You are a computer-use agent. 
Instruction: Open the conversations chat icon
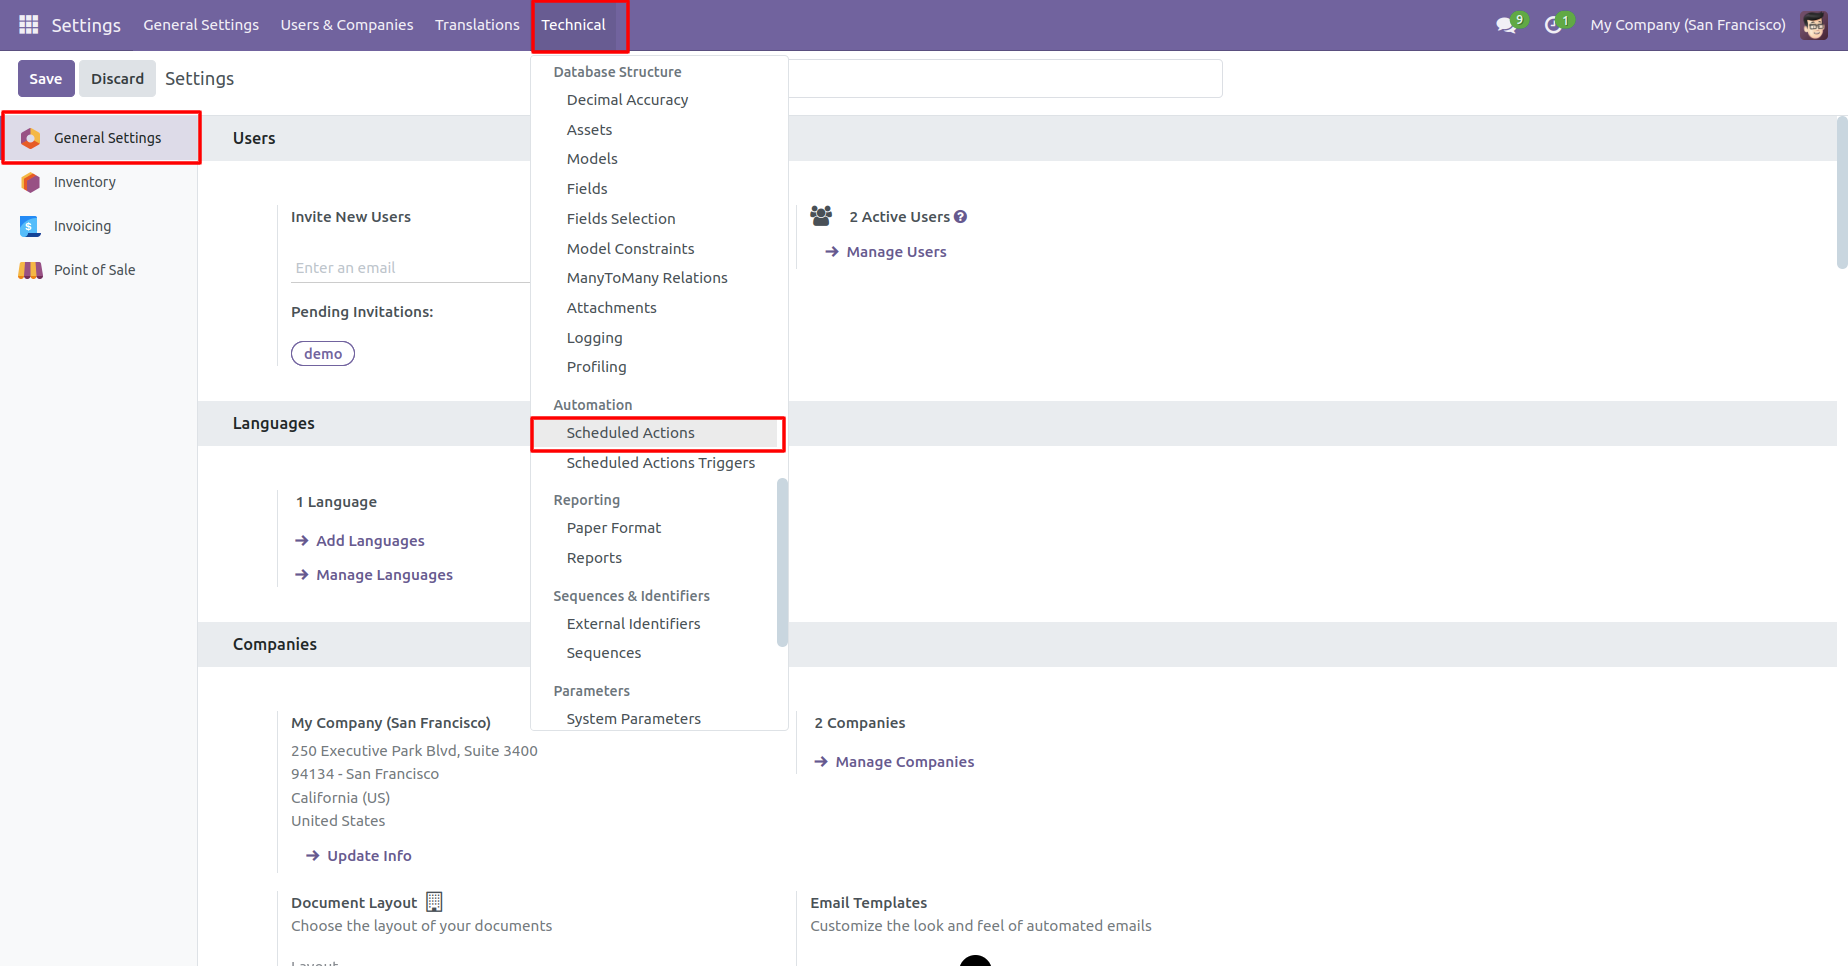coord(1507,24)
